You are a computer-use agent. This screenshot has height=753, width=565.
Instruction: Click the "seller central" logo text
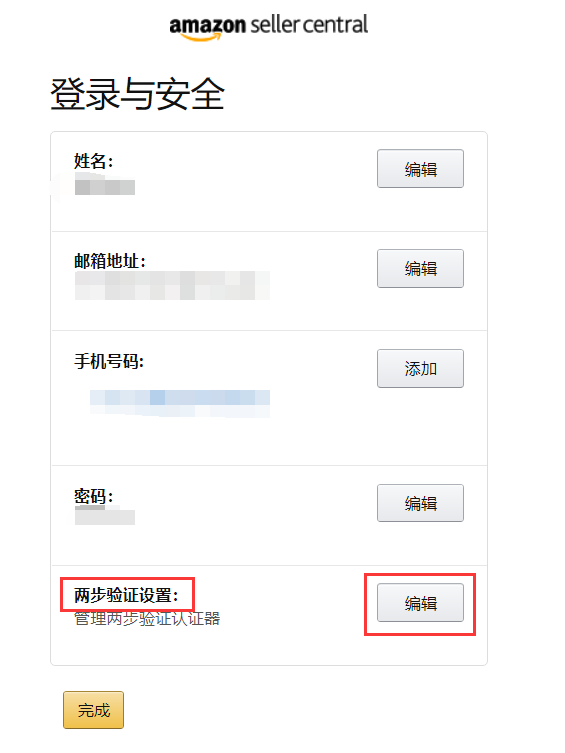(309, 24)
